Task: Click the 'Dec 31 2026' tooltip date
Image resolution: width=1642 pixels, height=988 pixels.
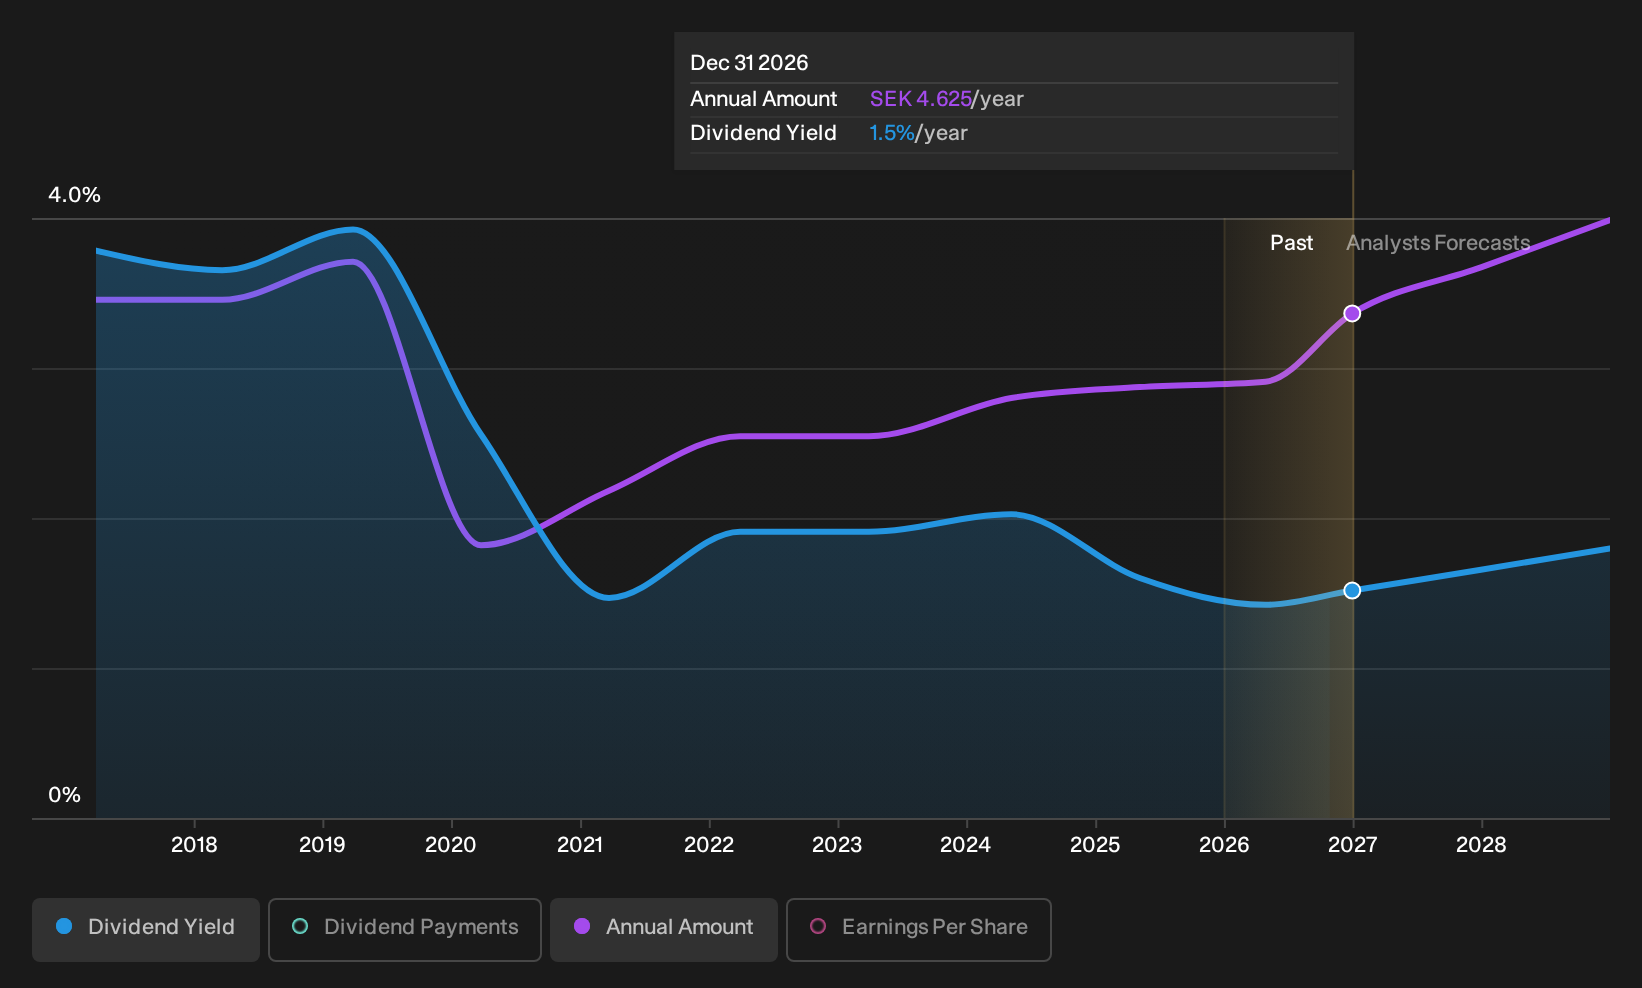Action: 749,63
